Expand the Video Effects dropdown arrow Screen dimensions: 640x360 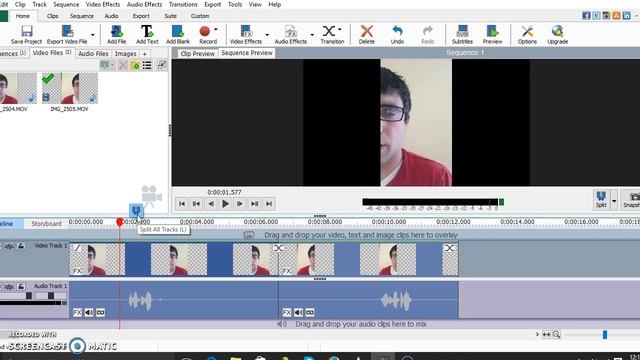(267, 35)
